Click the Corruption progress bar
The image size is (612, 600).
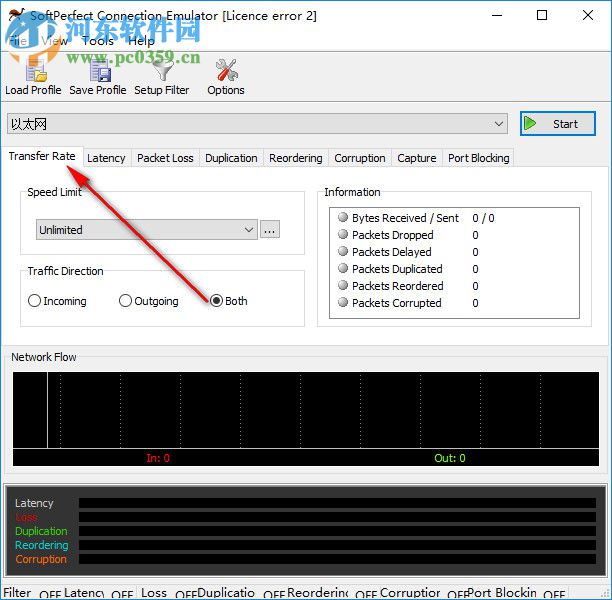tap(337, 559)
